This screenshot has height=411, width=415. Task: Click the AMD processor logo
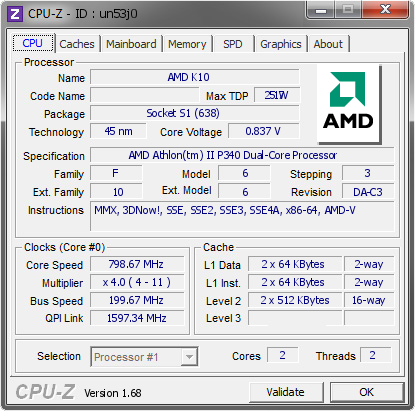349,104
